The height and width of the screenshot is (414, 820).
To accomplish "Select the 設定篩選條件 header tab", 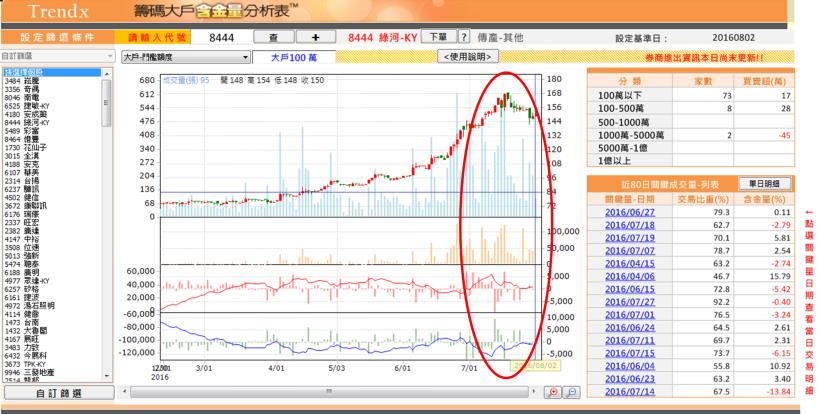I will [x=58, y=37].
